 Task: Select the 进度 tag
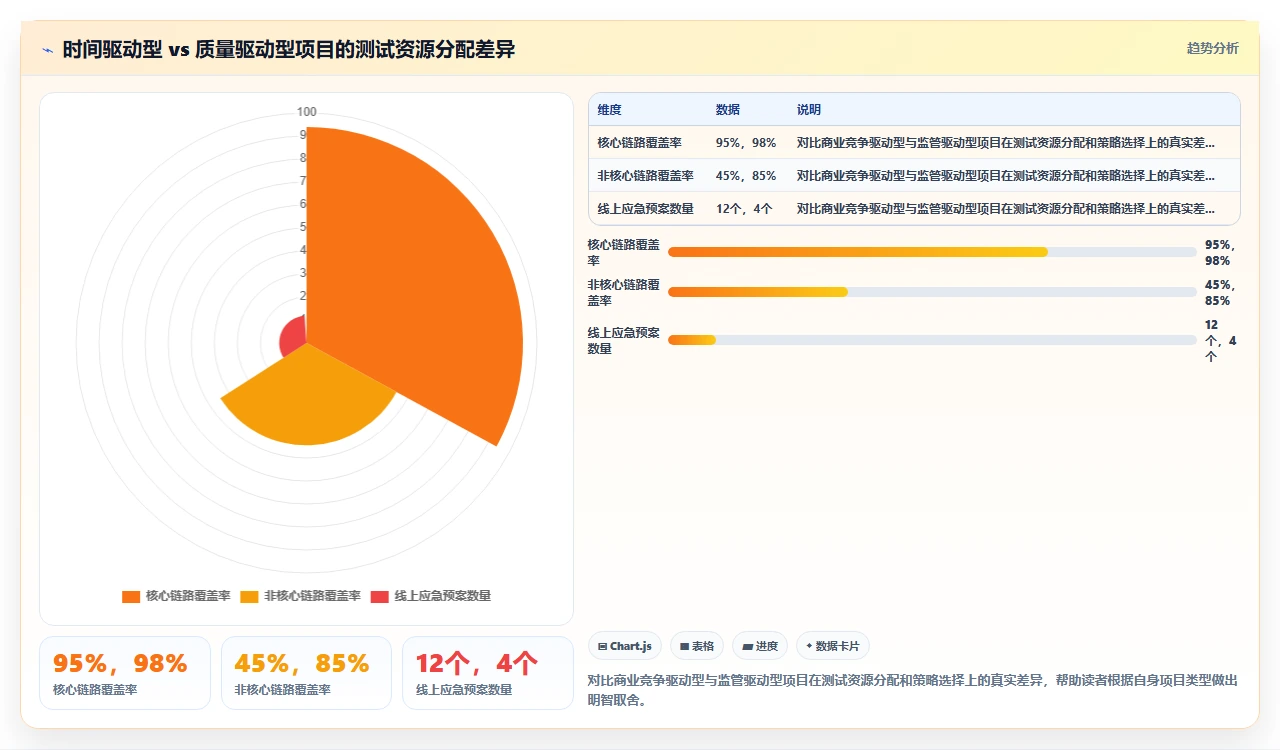click(x=760, y=646)
